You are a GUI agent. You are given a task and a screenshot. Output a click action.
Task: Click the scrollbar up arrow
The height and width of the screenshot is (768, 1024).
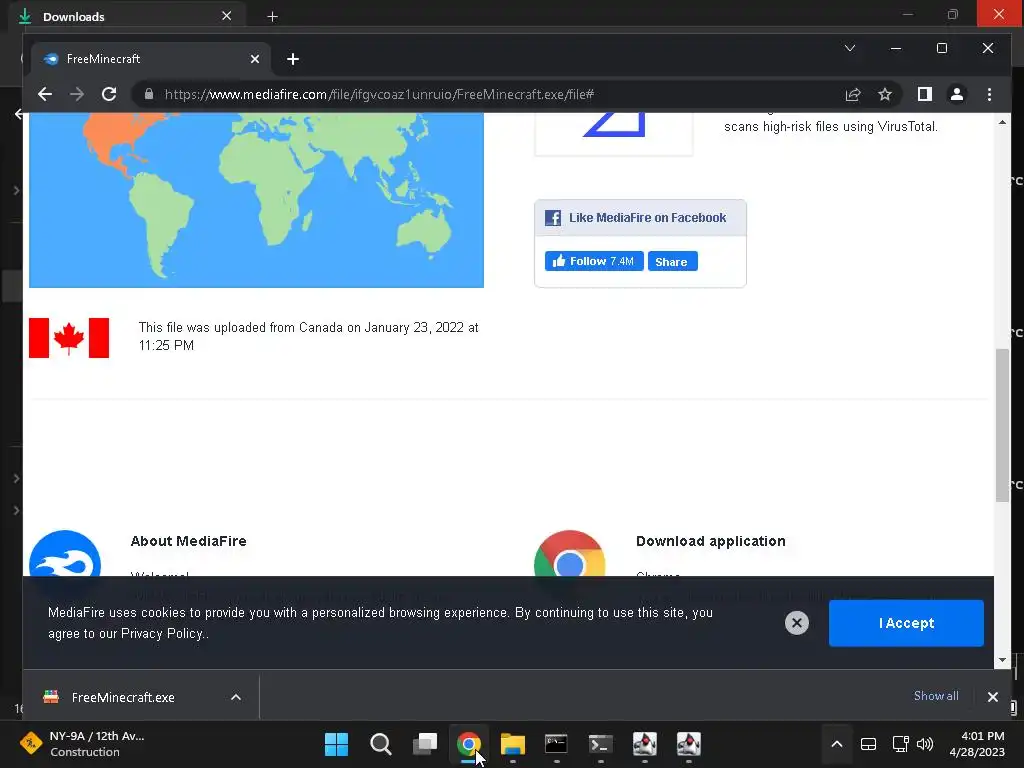pos(1002,122)
